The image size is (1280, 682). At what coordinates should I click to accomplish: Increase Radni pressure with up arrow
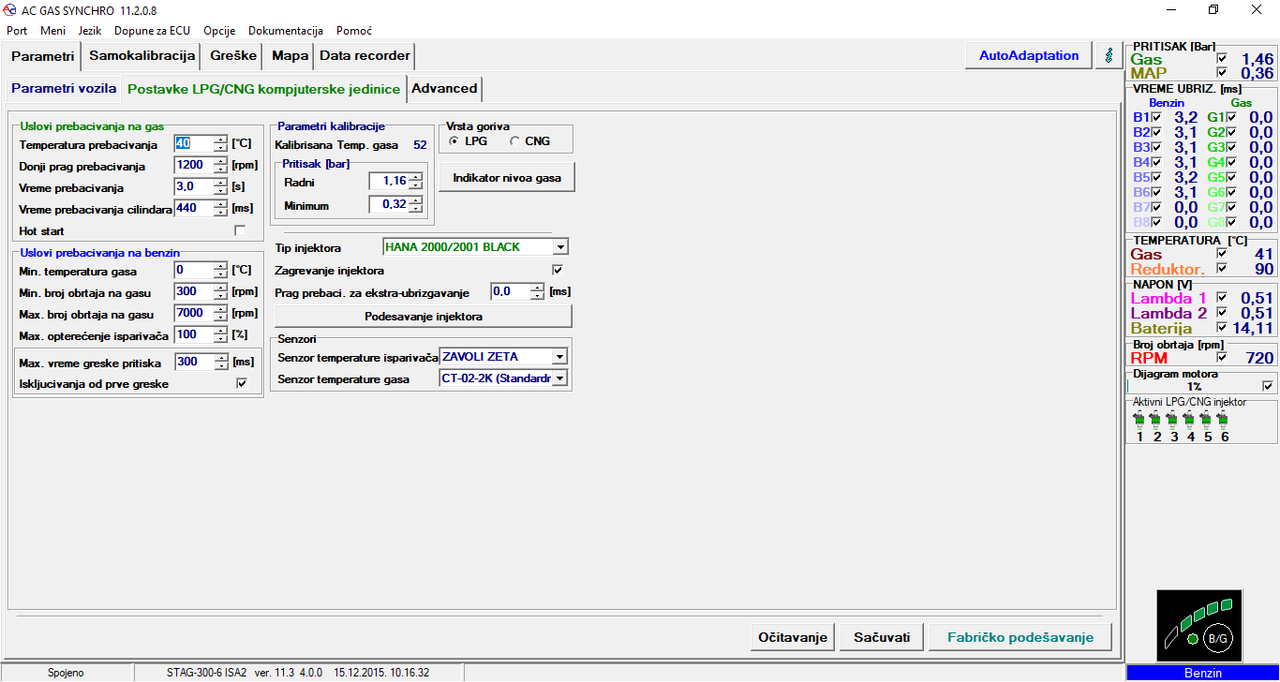pos(416,177)
